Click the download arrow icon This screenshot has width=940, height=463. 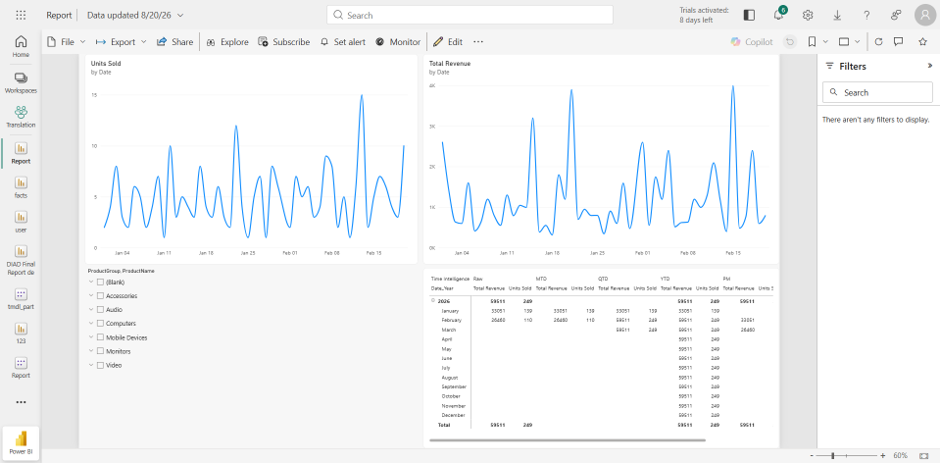pos(837,16)
